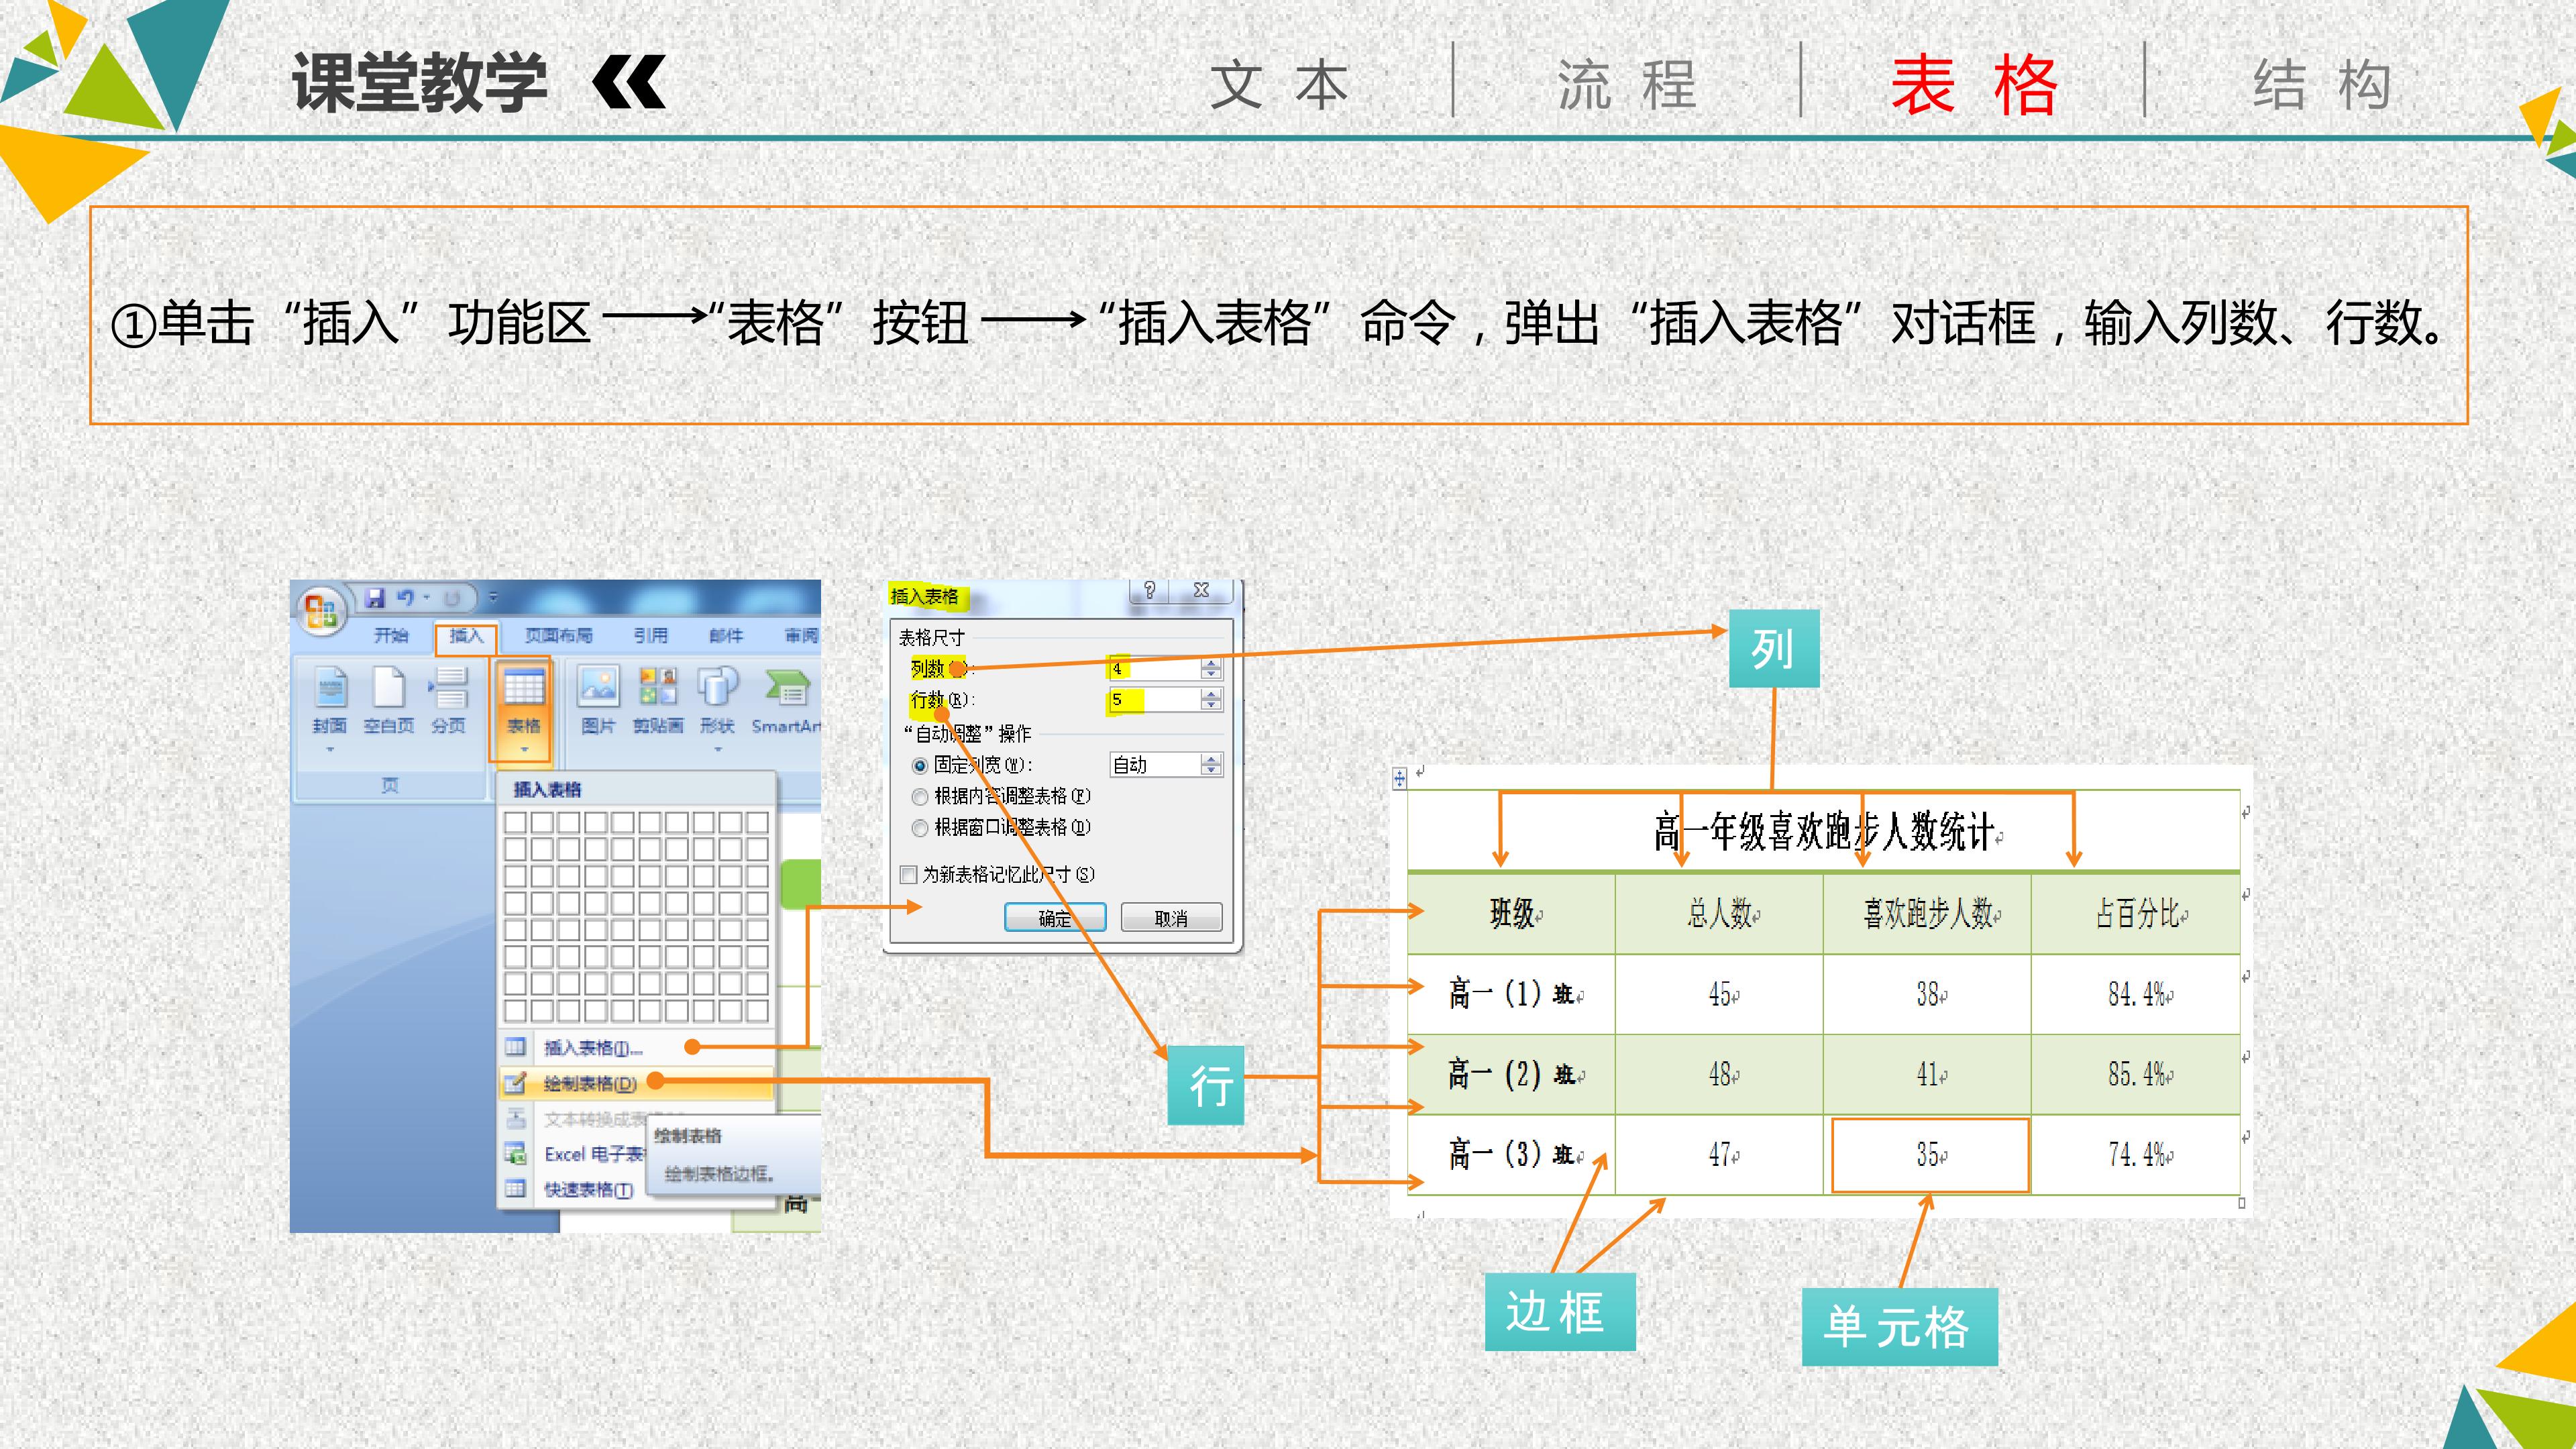The width and height of the screenshot is (2576, 1449).
Task: Click the 确定 button in dialog
Action: (1055, 917)
